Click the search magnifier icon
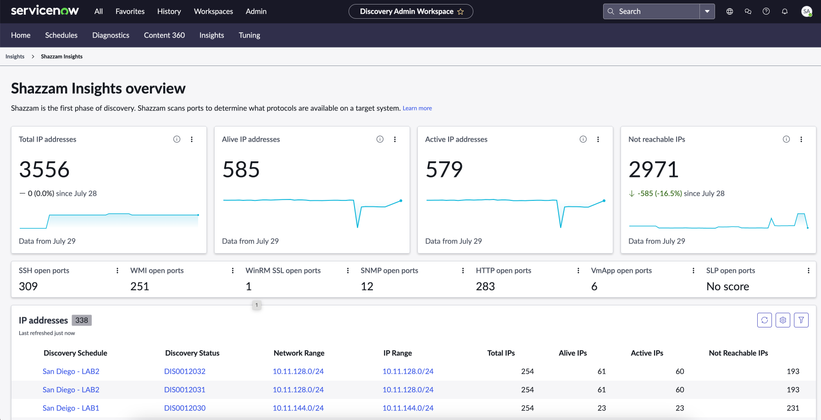Viewport: 821px width, 420px height. [x=611, y=12]
